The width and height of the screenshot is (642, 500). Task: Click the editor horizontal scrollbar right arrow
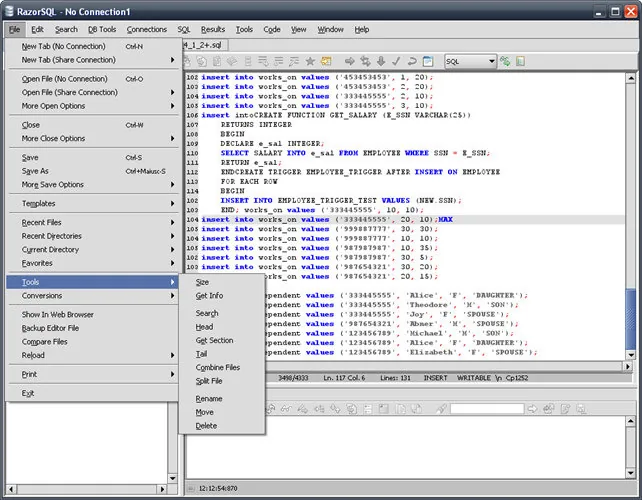[628, 367]
